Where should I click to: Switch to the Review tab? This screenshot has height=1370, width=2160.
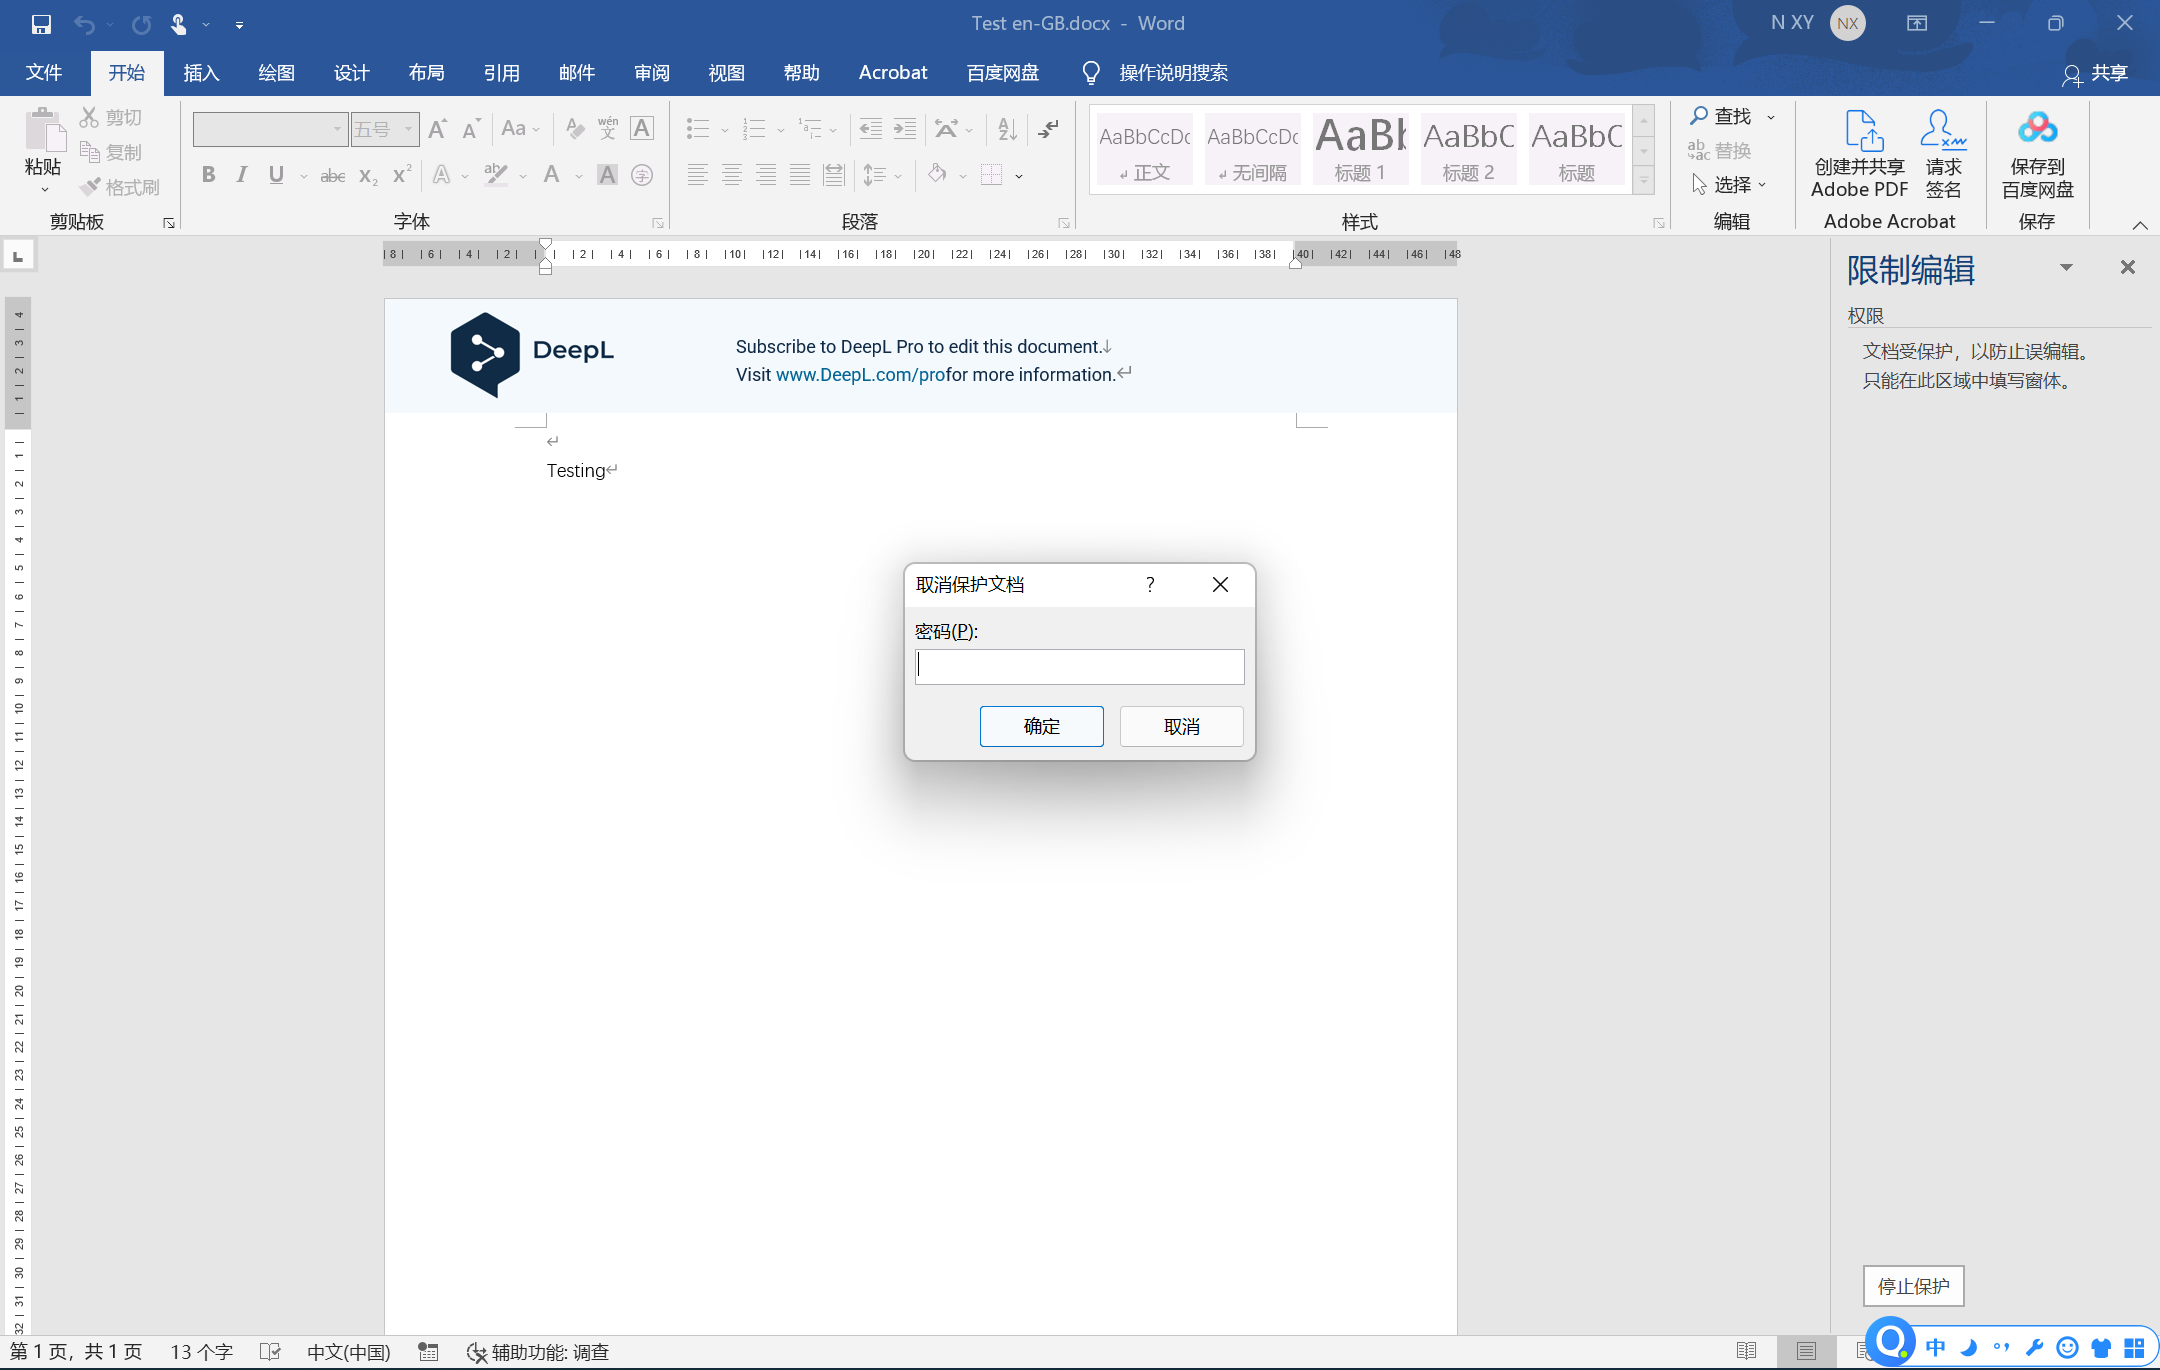tap(651, 73)
